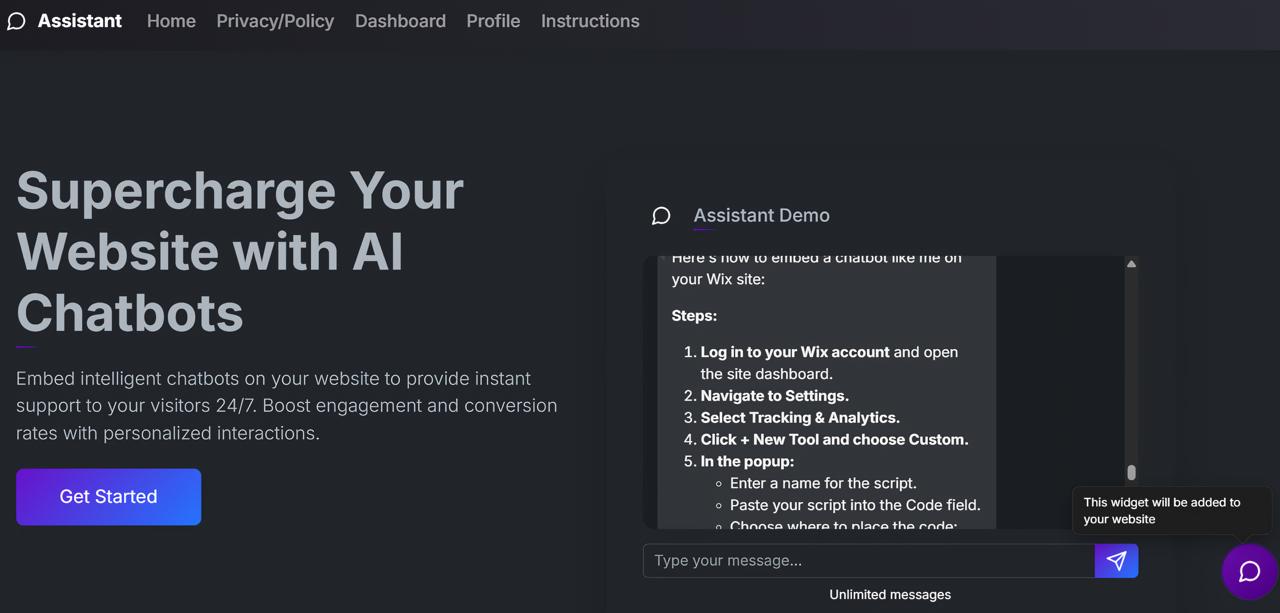Click the Assistant brand name link

pos(80,21)
